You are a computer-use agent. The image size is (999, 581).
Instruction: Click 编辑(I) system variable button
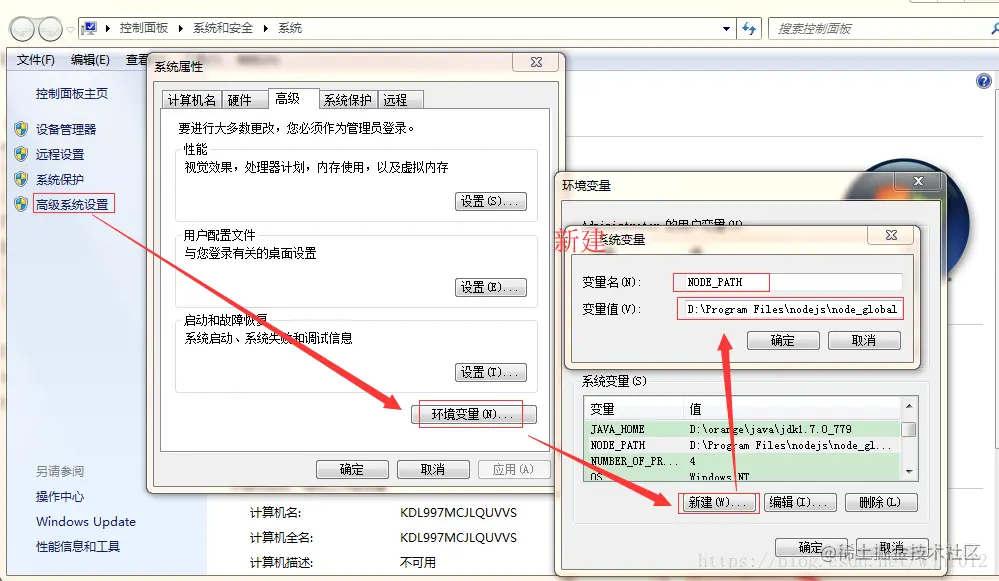pyautogui.click(x=798, y=503)
